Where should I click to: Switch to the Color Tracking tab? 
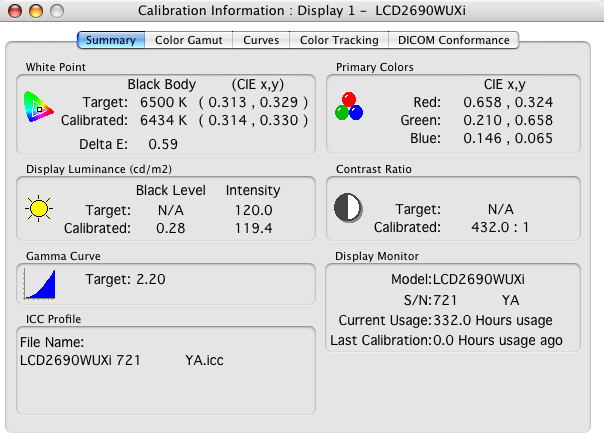tap(339, 40)
